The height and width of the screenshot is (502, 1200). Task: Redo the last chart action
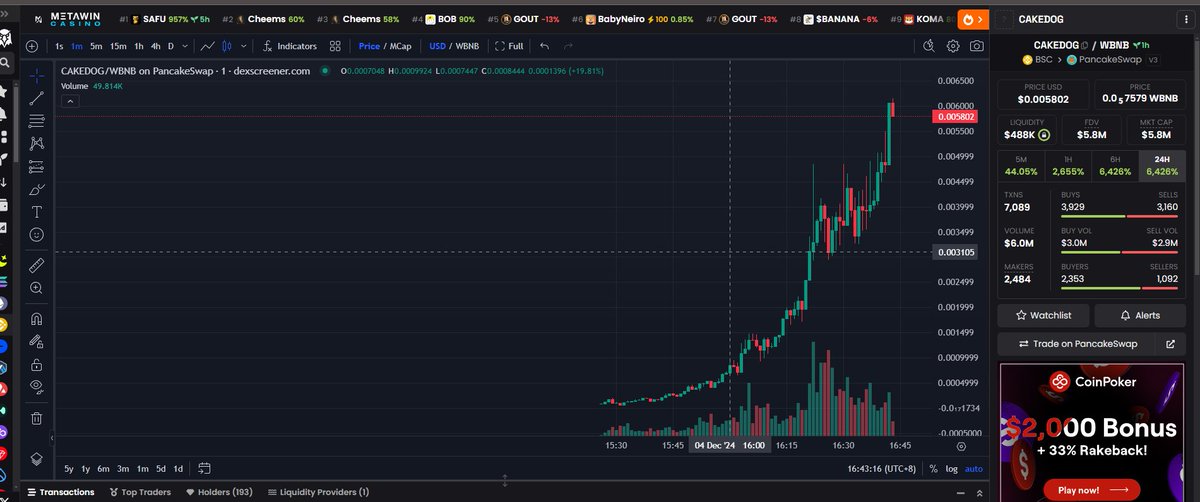568,46
